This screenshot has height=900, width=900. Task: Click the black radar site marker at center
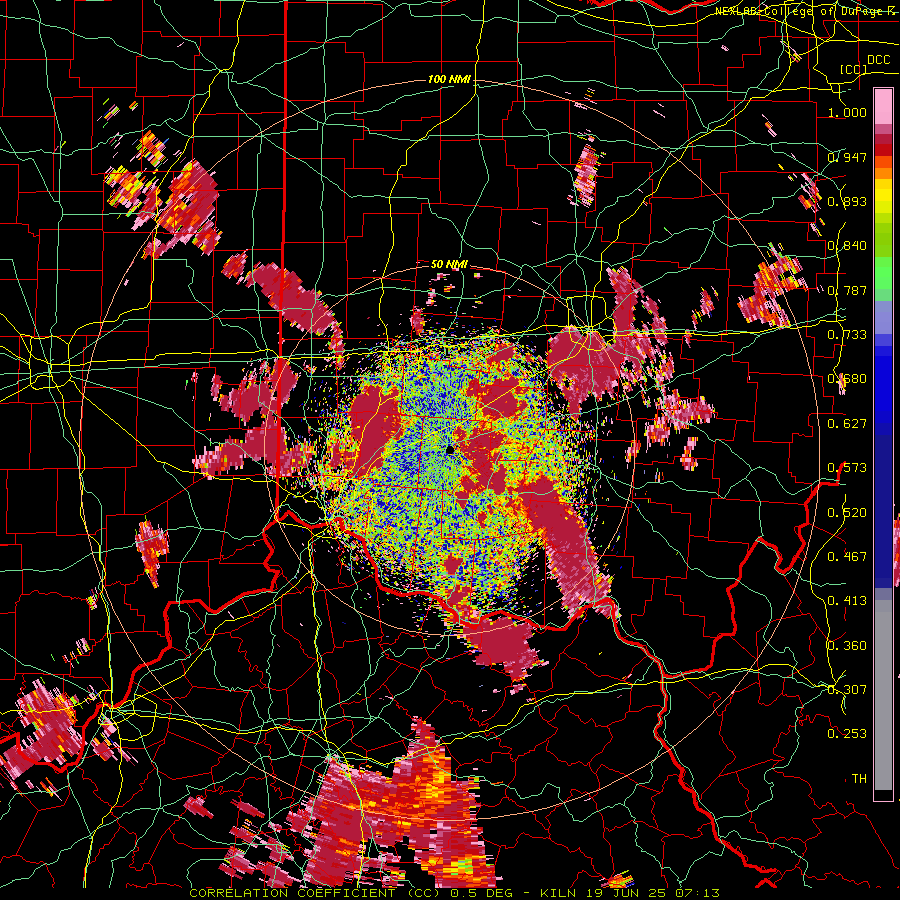[450, 450]
